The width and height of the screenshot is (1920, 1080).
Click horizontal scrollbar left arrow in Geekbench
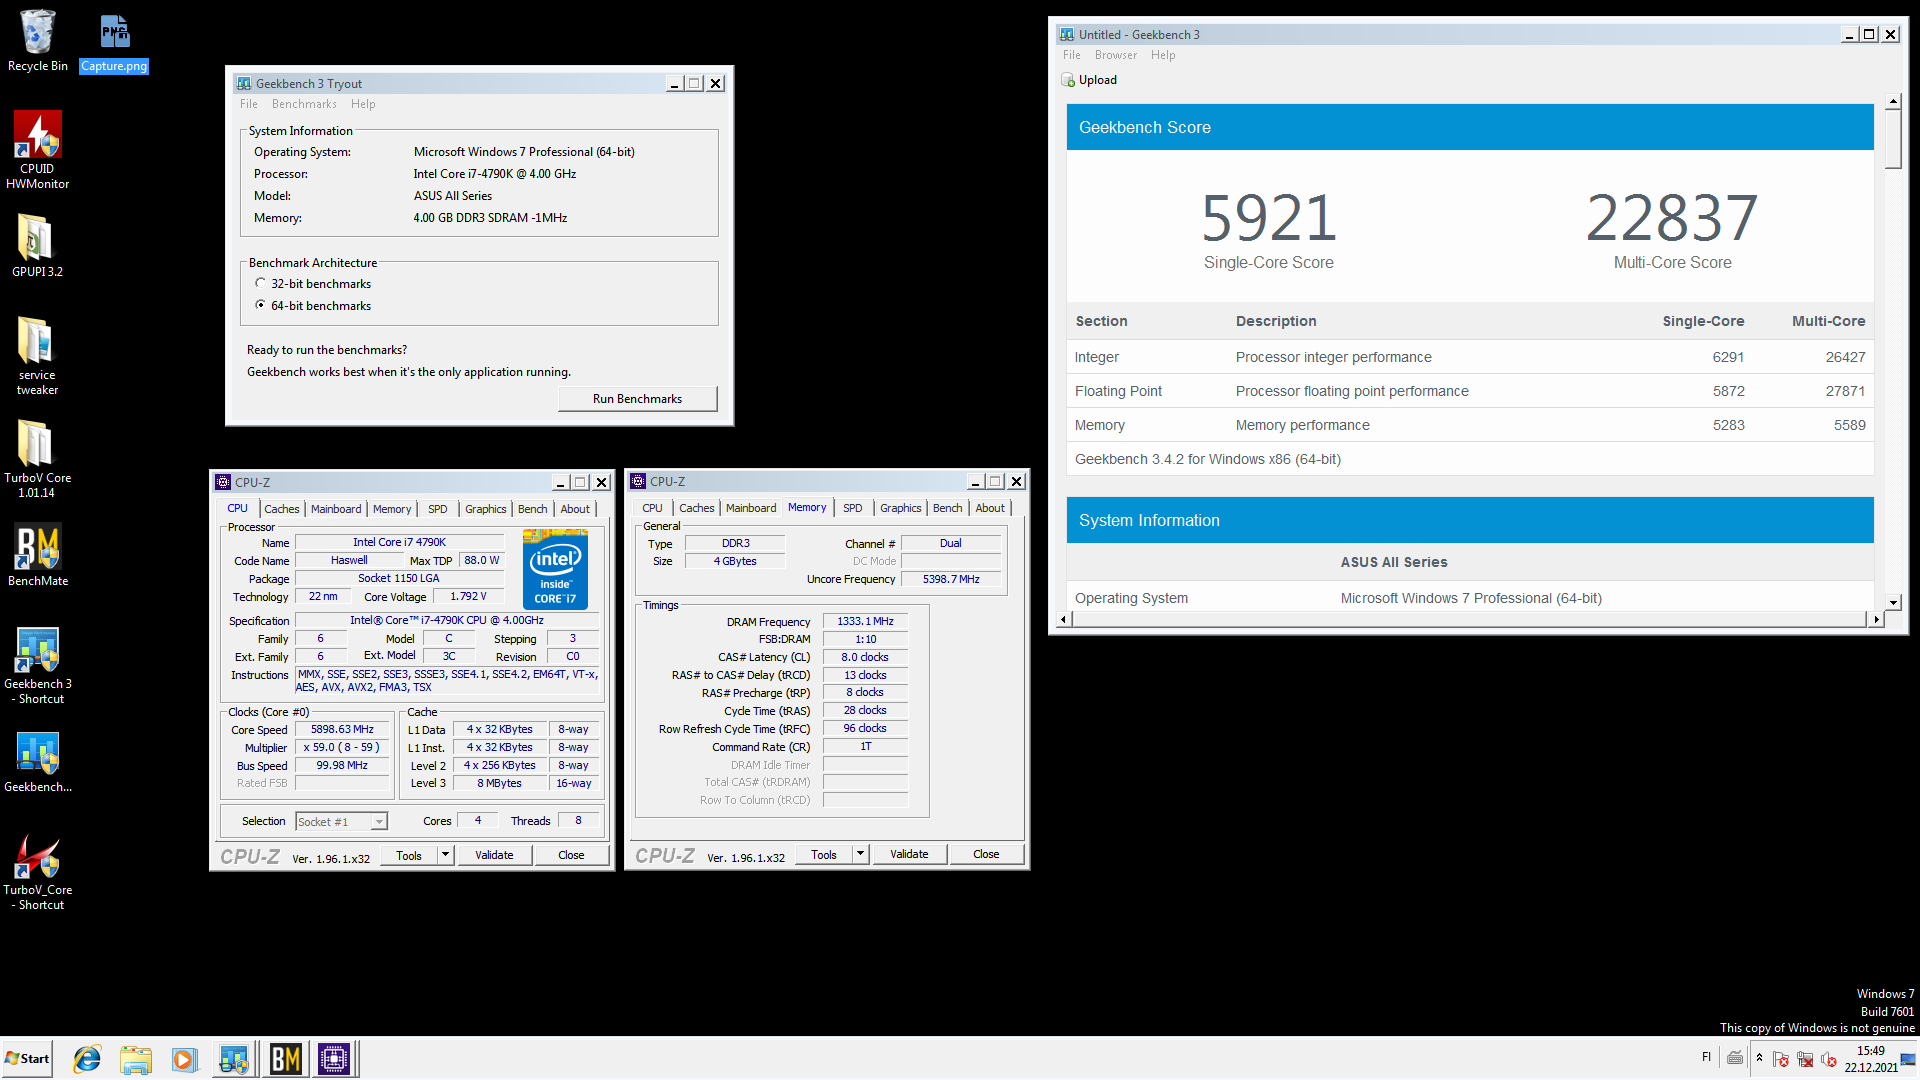[1063, 619]
